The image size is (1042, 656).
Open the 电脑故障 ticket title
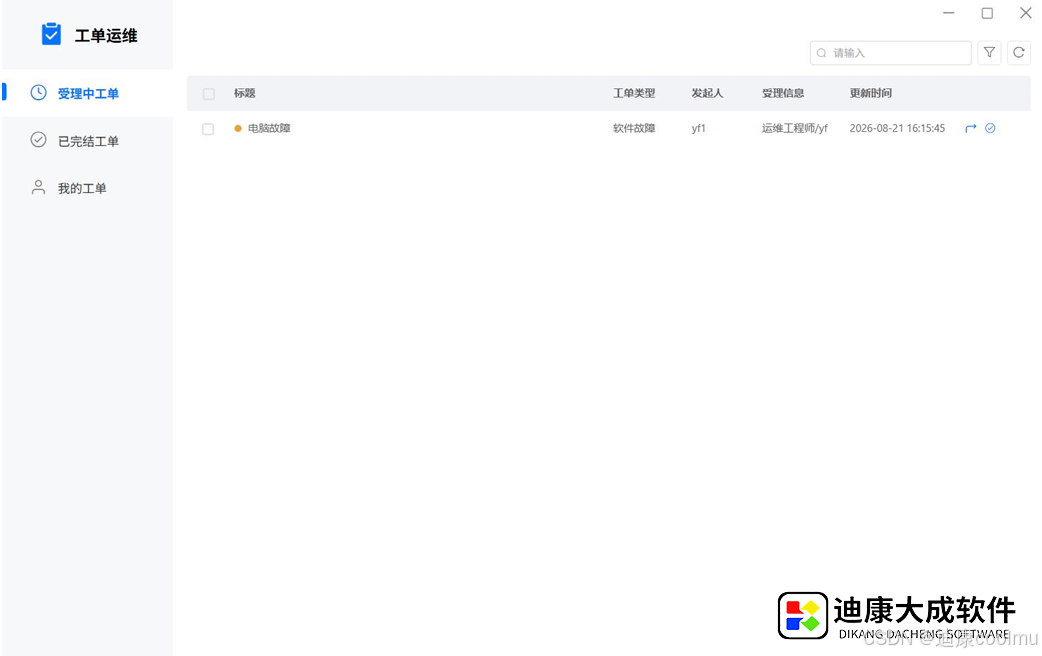pyautogui.click(x=269, y=128)
